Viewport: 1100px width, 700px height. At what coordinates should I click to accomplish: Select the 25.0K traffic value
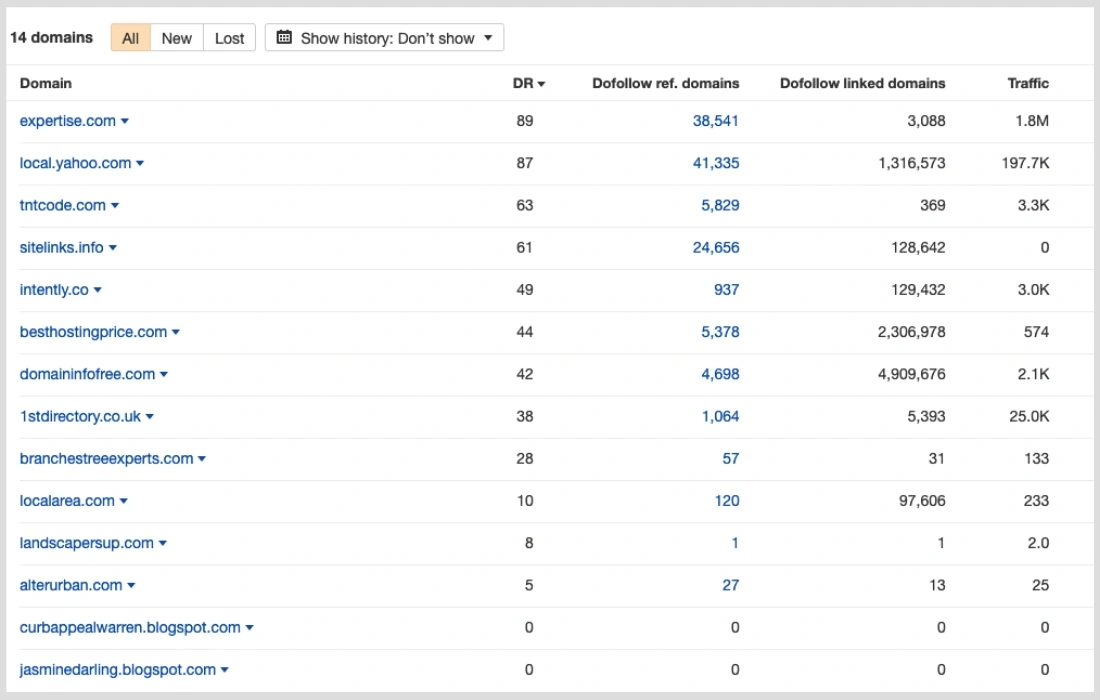1029,416
